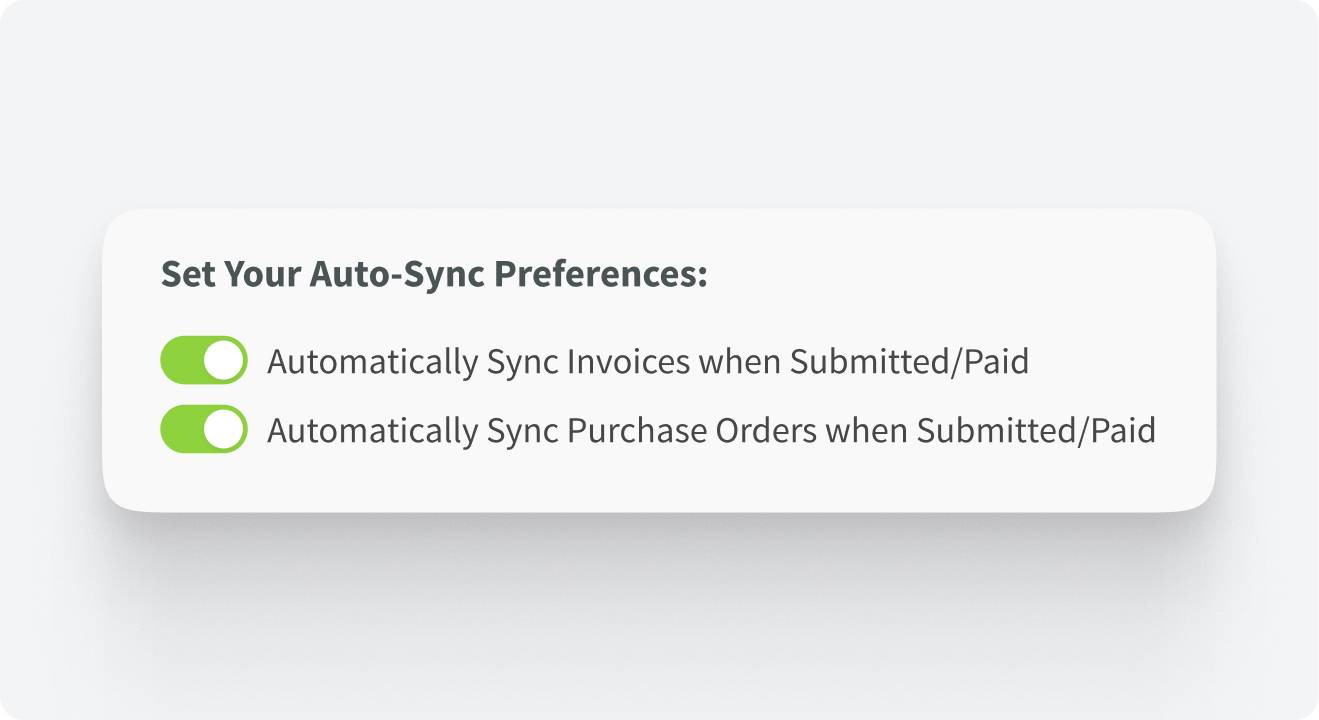Click the white knob on Purchase Orders toggle
Viewport: 1319px width, 720px height.
click(x=224, y=429)
